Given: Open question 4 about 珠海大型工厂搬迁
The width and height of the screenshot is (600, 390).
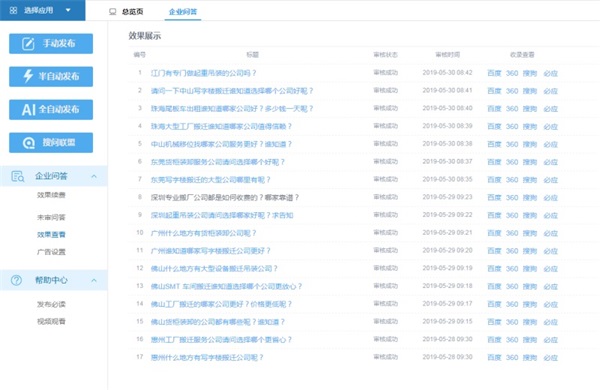Looking at the screenshot, I should [x=221, y=126].
